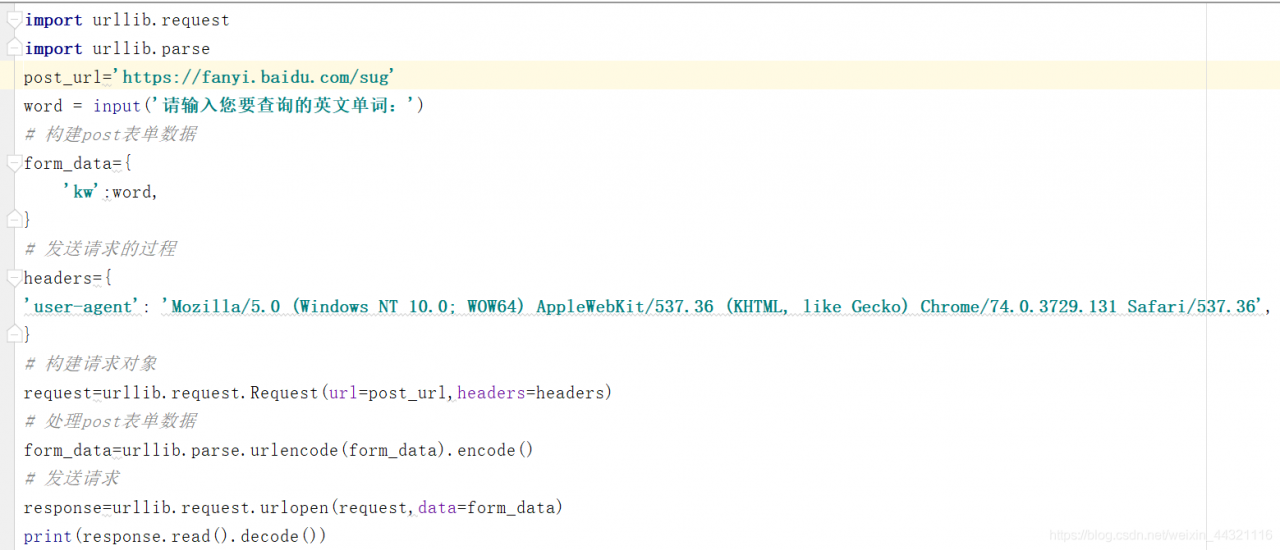Collapse the form_data={ dictionary block
This screenshot has height=550, width=1280.
(13, 163)
